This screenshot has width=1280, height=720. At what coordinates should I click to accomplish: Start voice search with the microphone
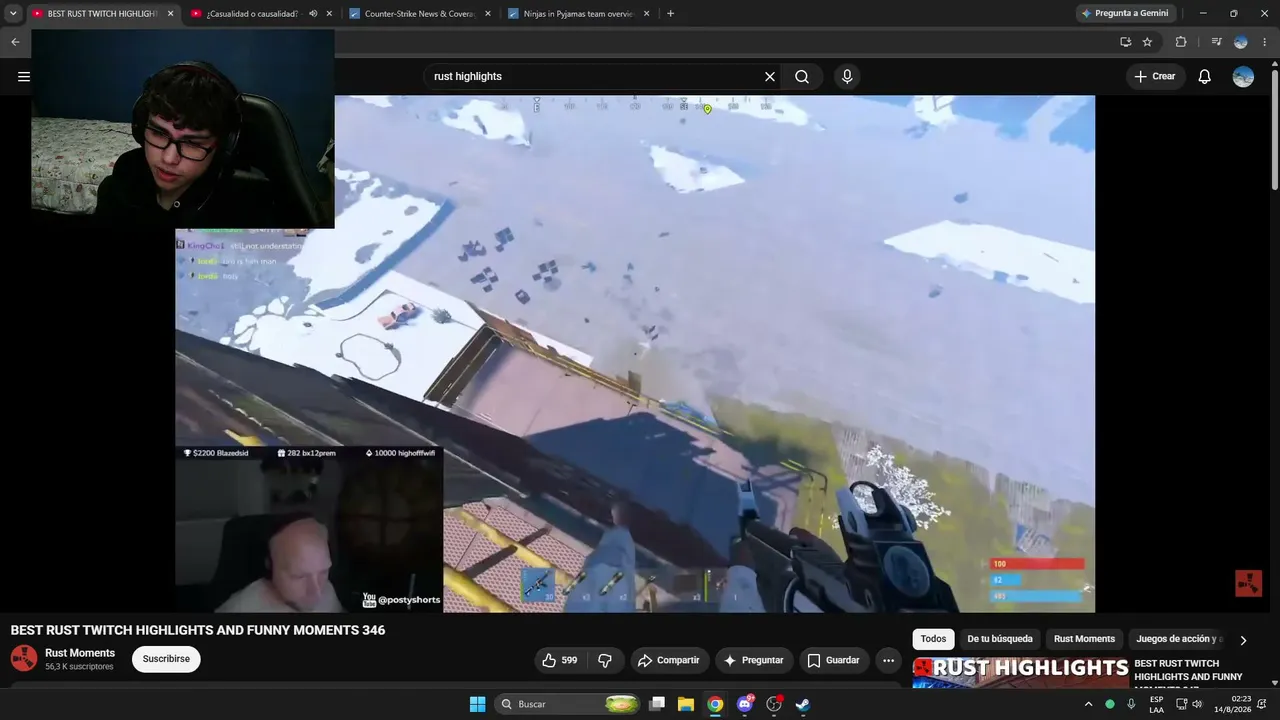click(x=847, y=76)
